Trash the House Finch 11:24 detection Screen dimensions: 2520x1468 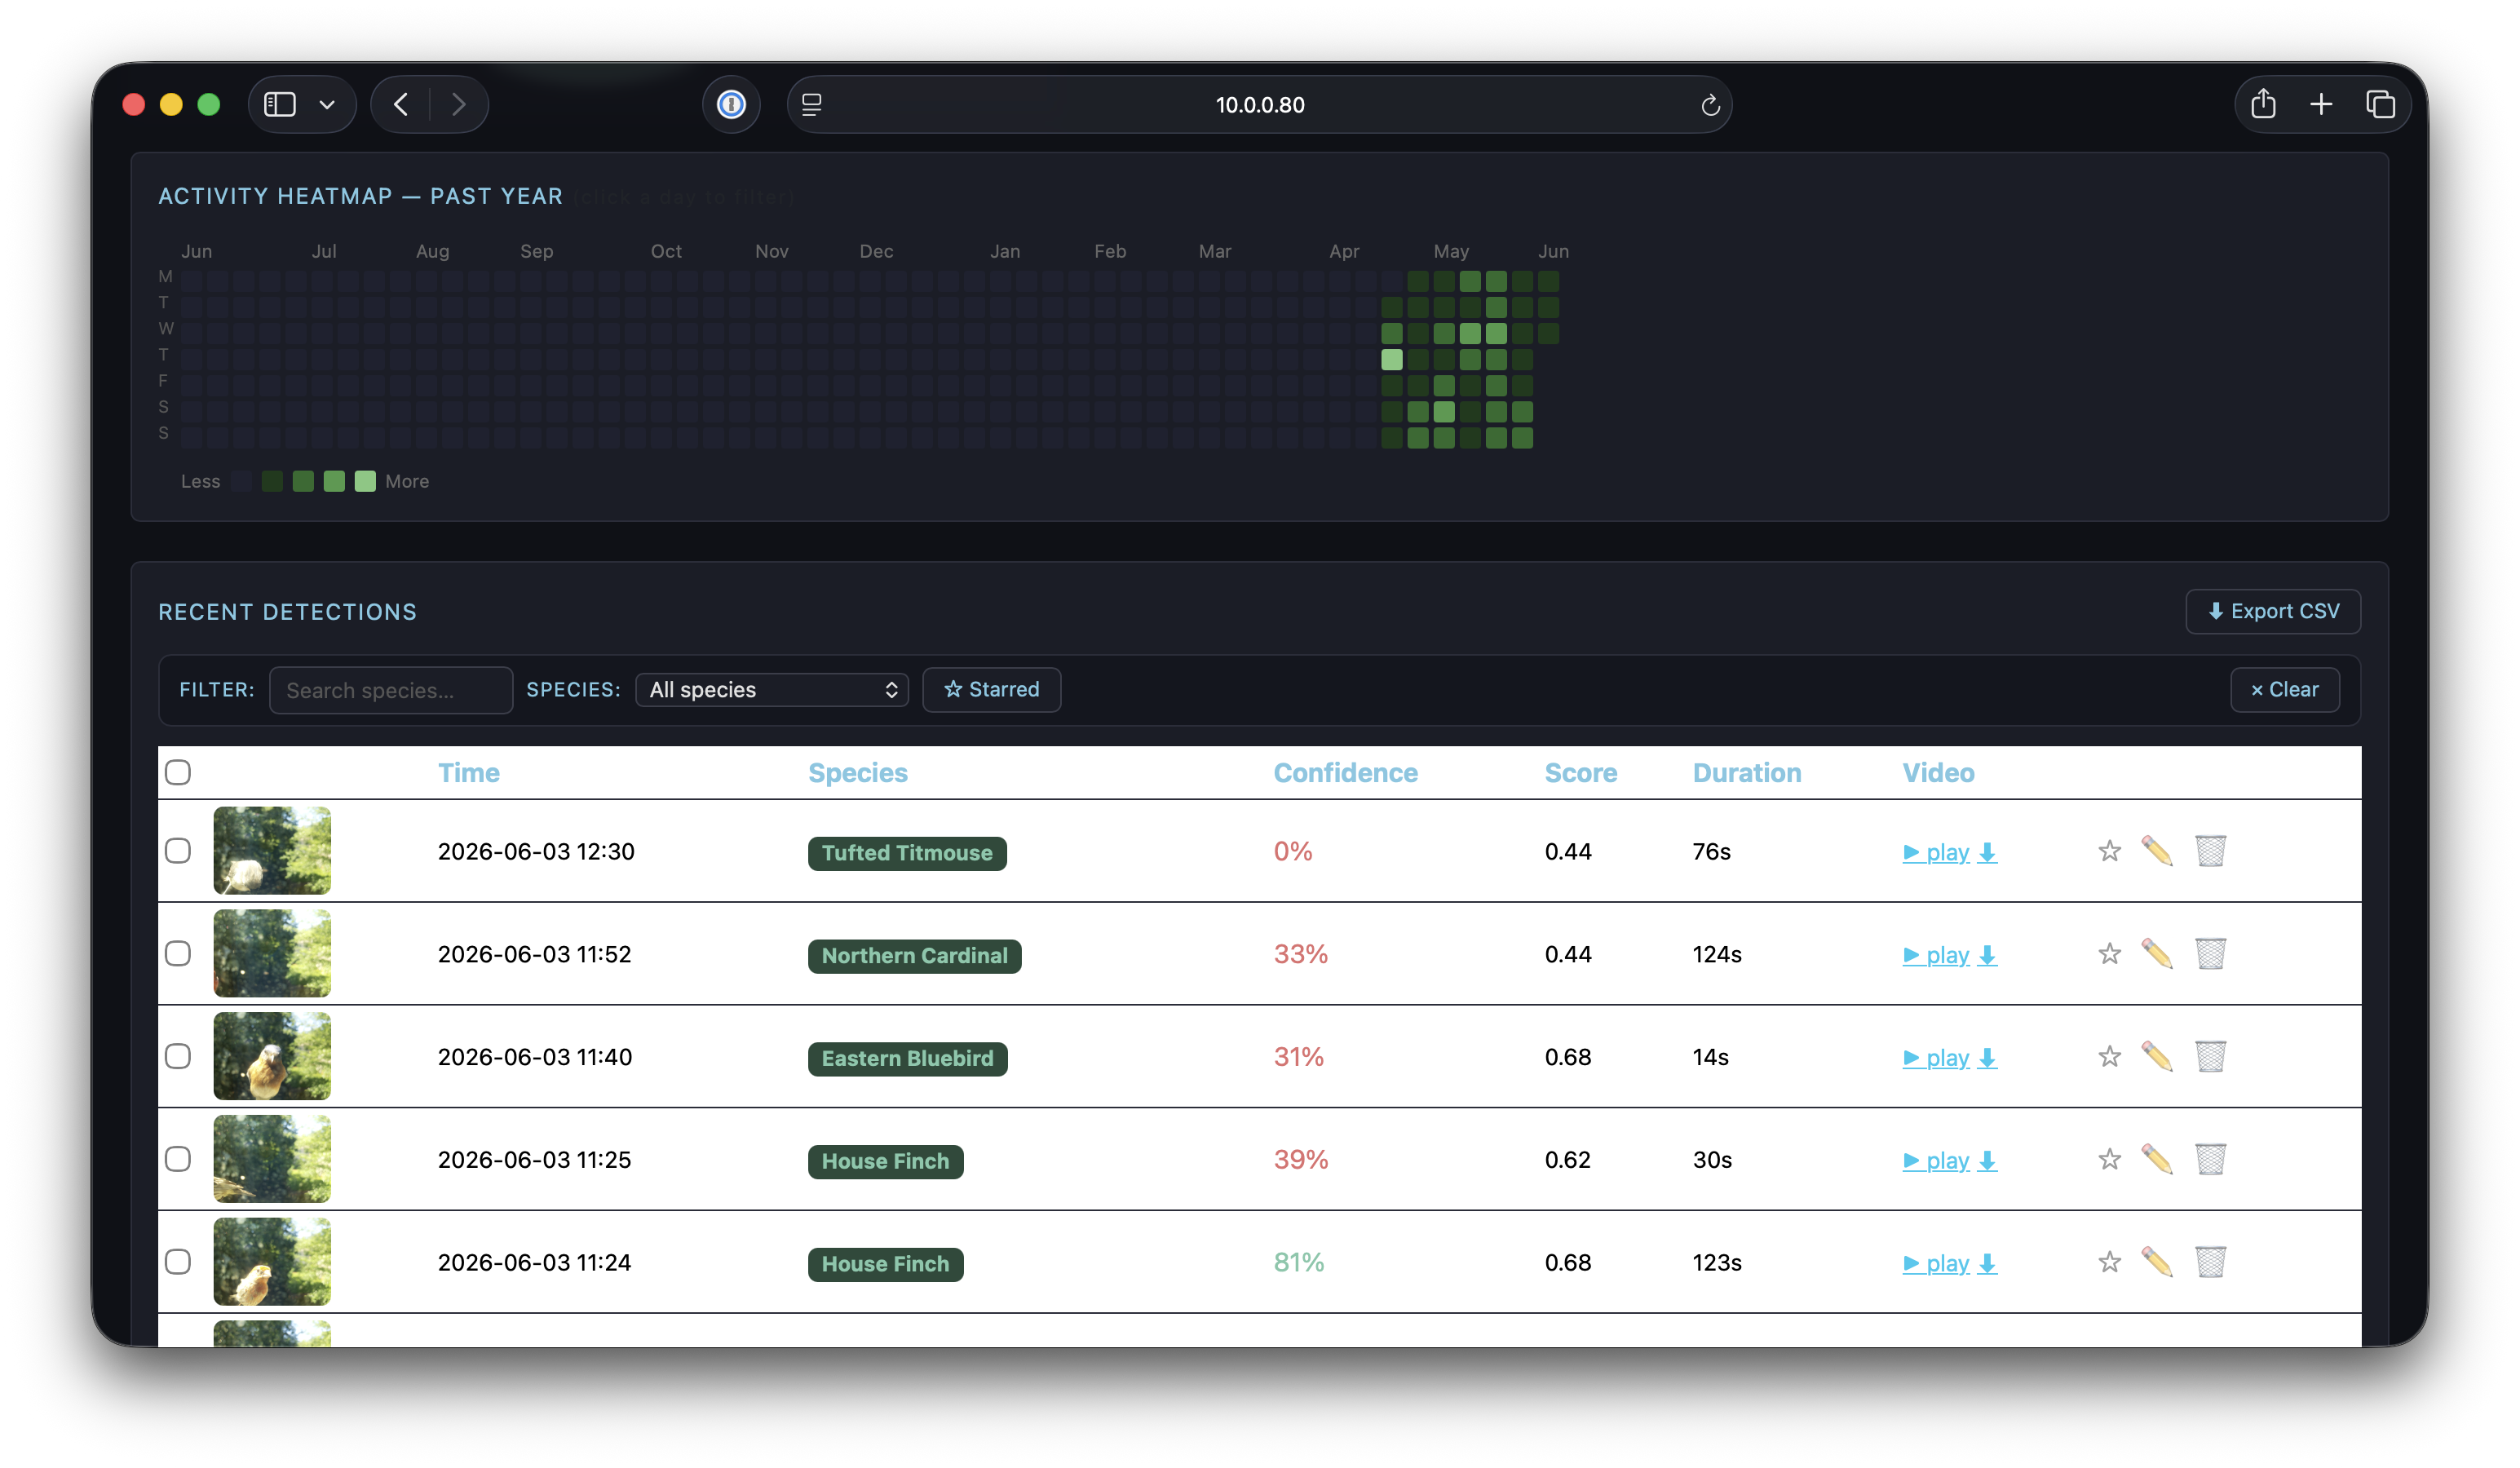pos(2210,1263)
